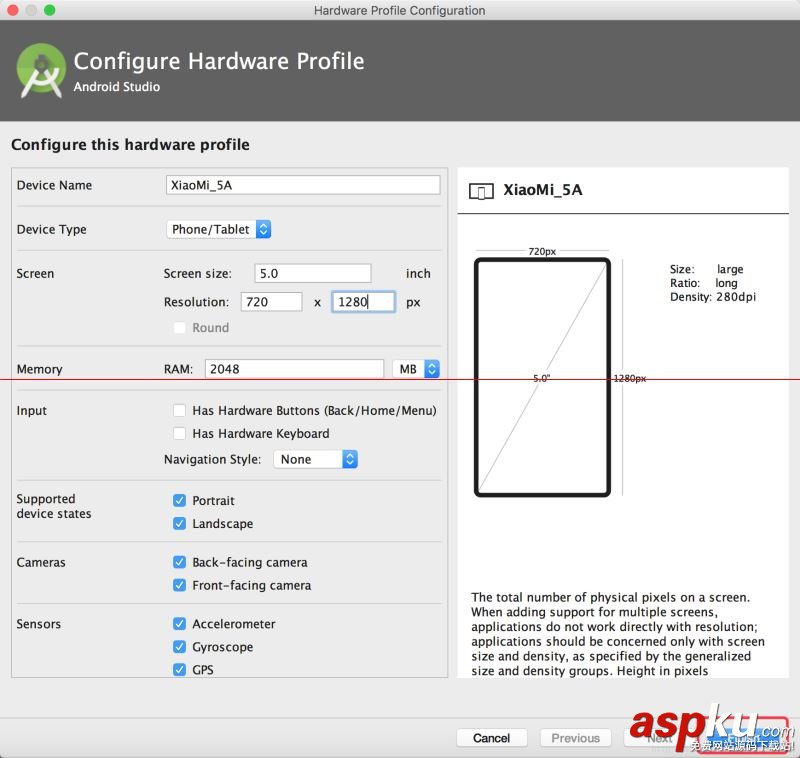Close the Hardware Profile Configuration window
The image size is (800, 758).
coord(13,10)
